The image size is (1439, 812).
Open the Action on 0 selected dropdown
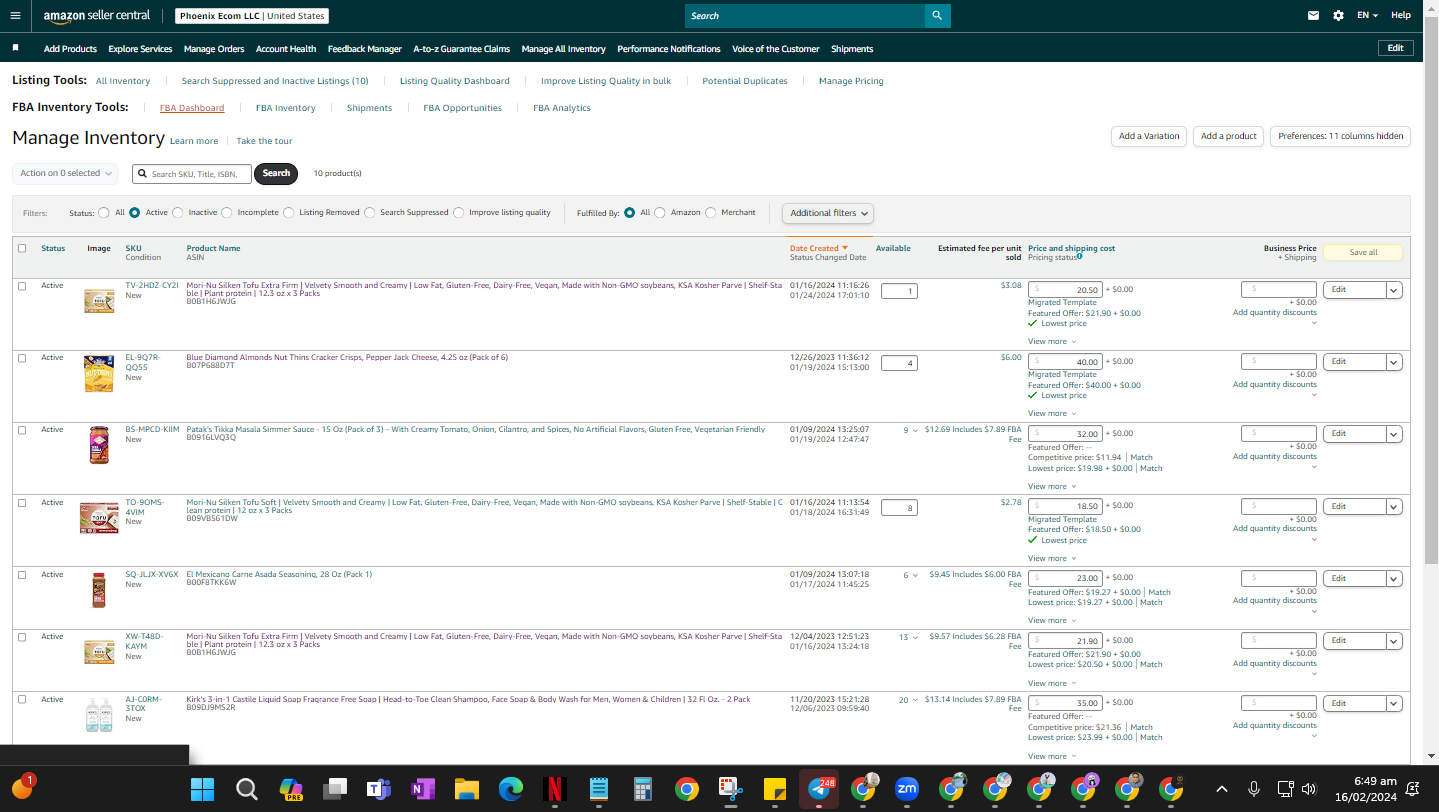(65, 173)
